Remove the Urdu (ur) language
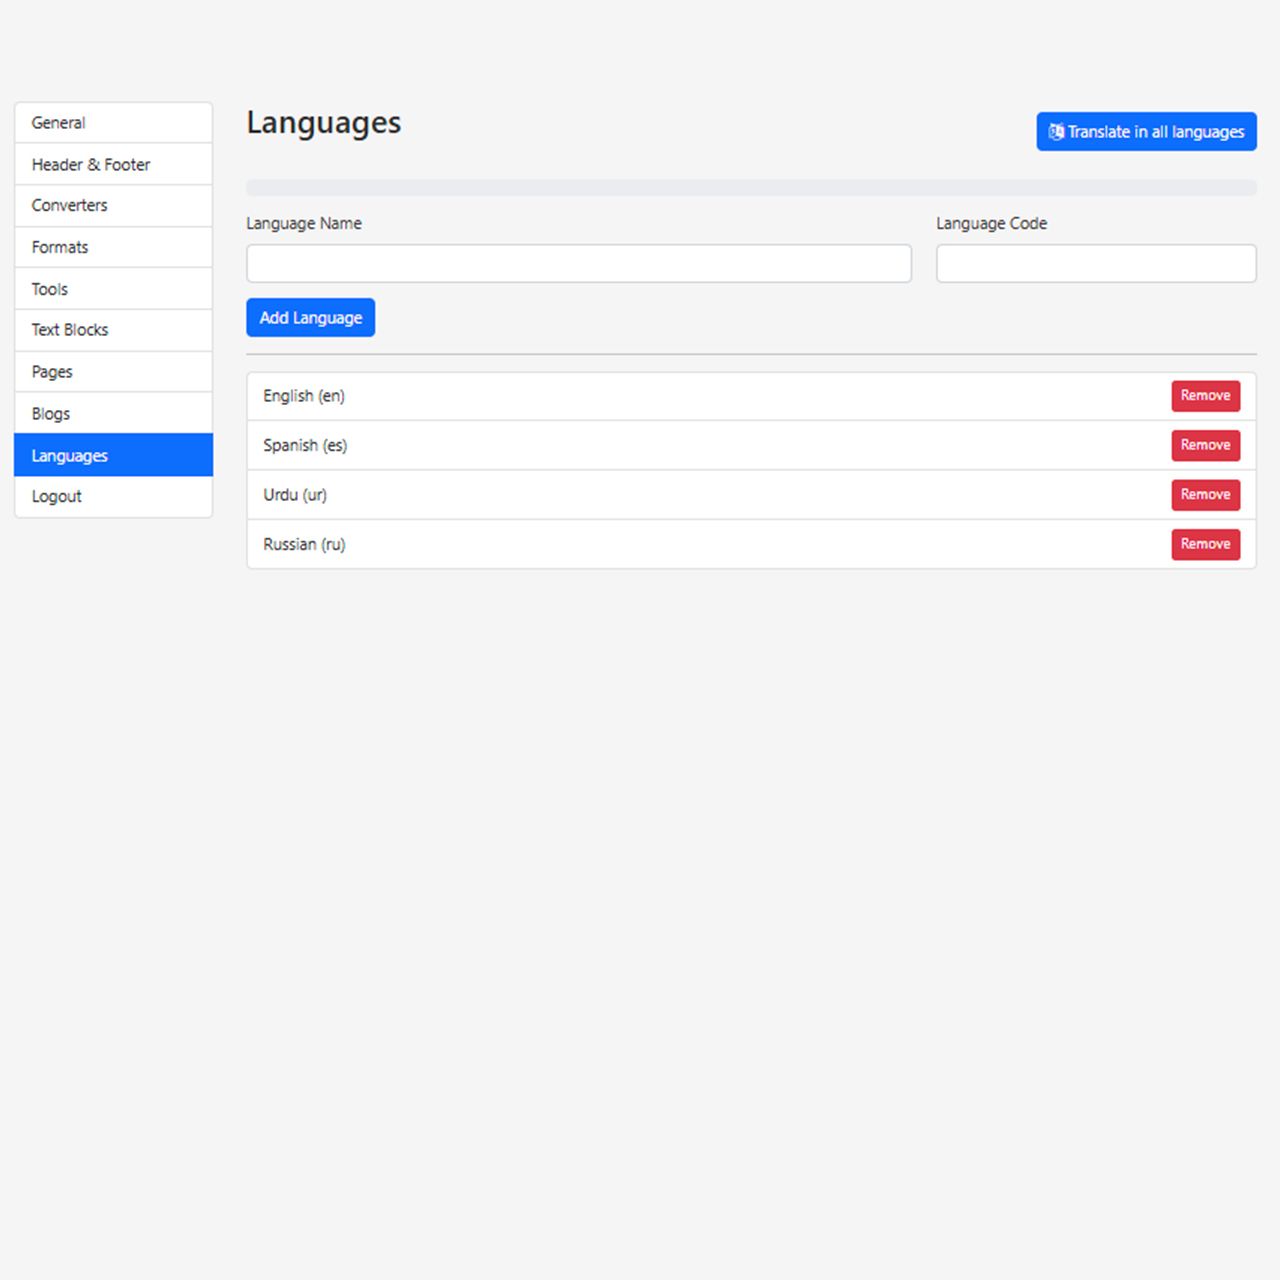The height and width of the screenshot is (1280, 1280). tap(1206, 495)
